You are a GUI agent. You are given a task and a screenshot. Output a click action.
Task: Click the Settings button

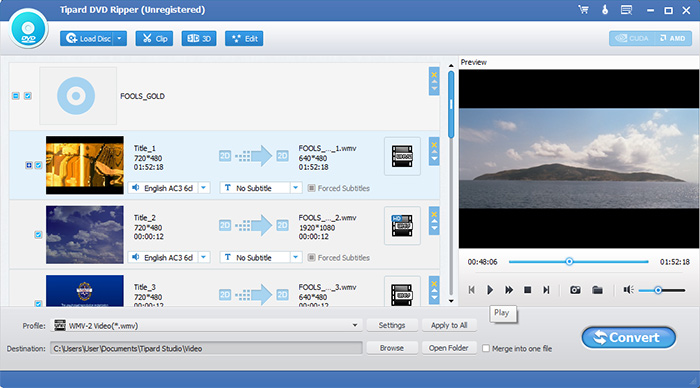point(392,325)
